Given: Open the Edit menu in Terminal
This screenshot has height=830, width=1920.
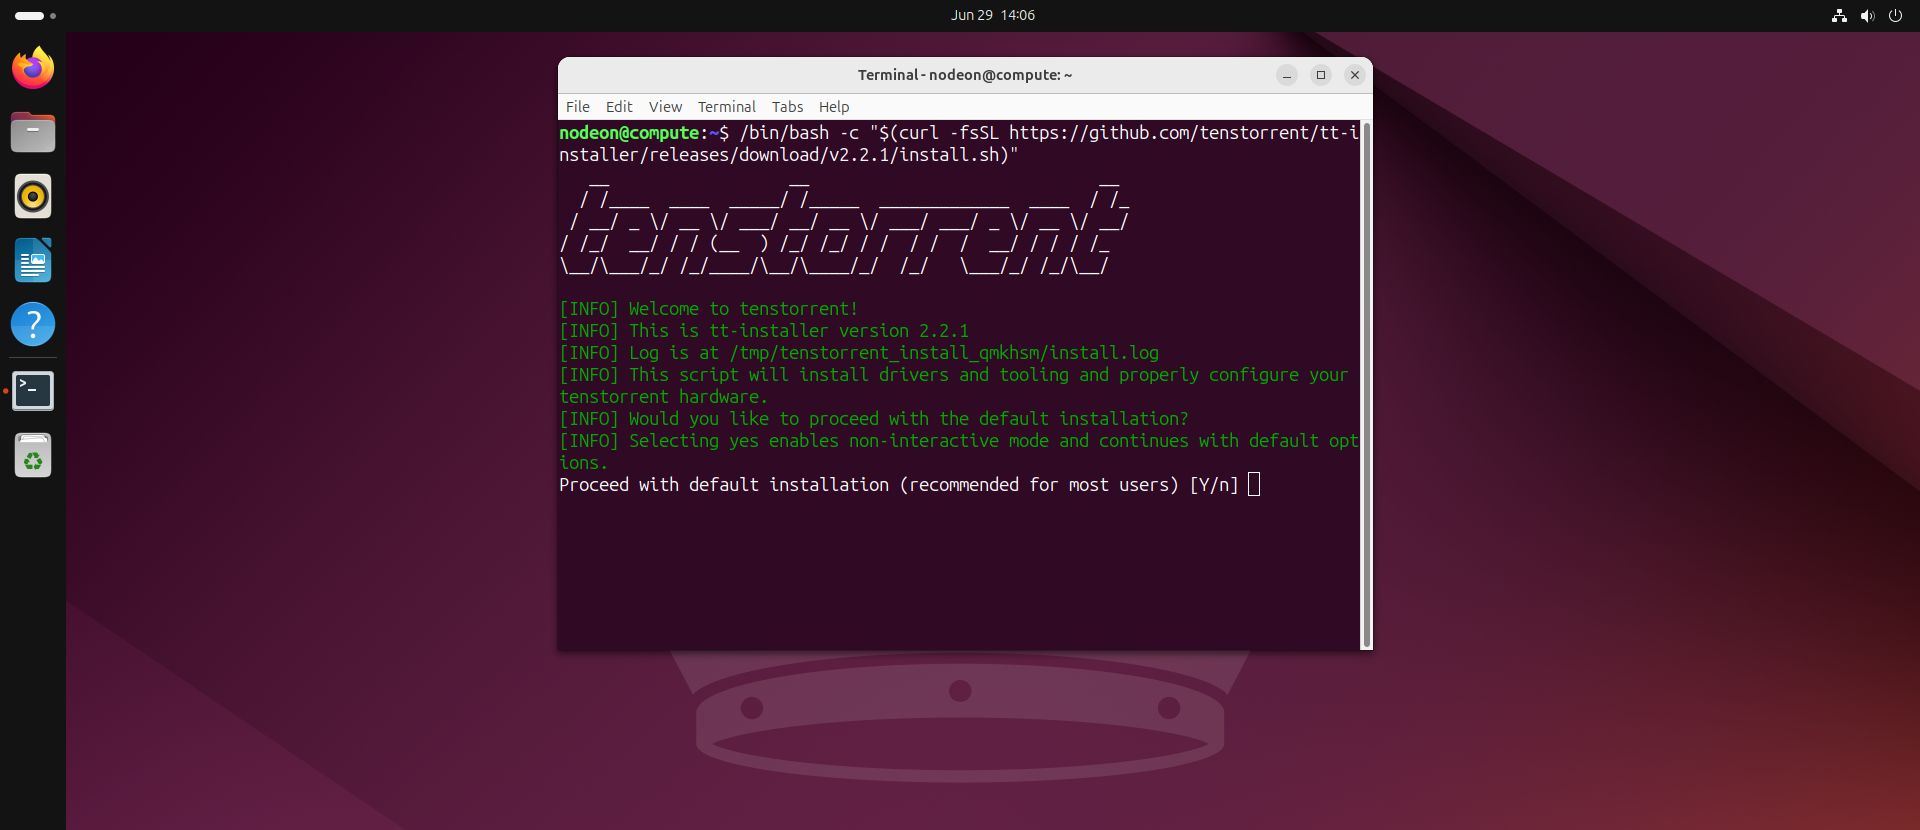Looking at the screenshot, I should (619, 107).
